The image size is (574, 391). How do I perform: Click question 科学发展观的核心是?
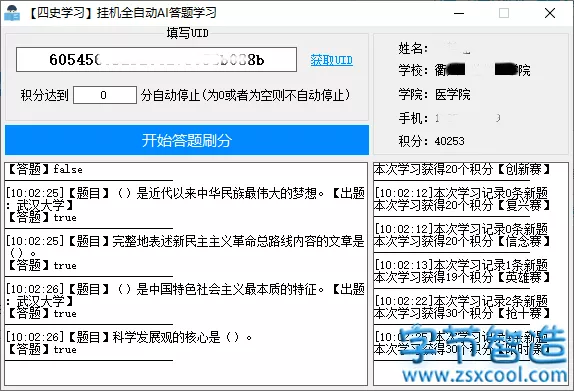129,337
